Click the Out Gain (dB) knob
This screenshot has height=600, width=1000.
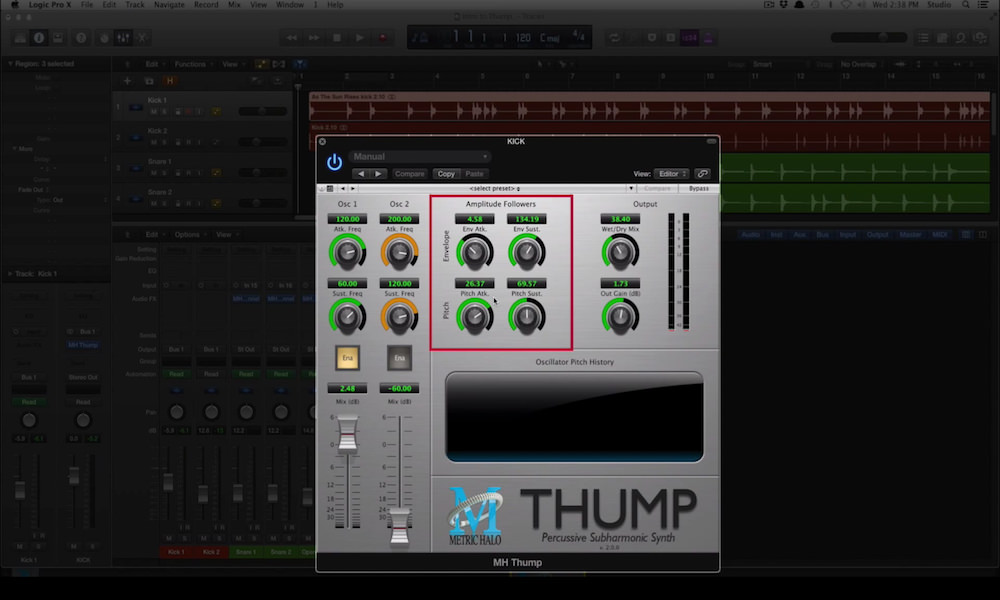(620, 317)
